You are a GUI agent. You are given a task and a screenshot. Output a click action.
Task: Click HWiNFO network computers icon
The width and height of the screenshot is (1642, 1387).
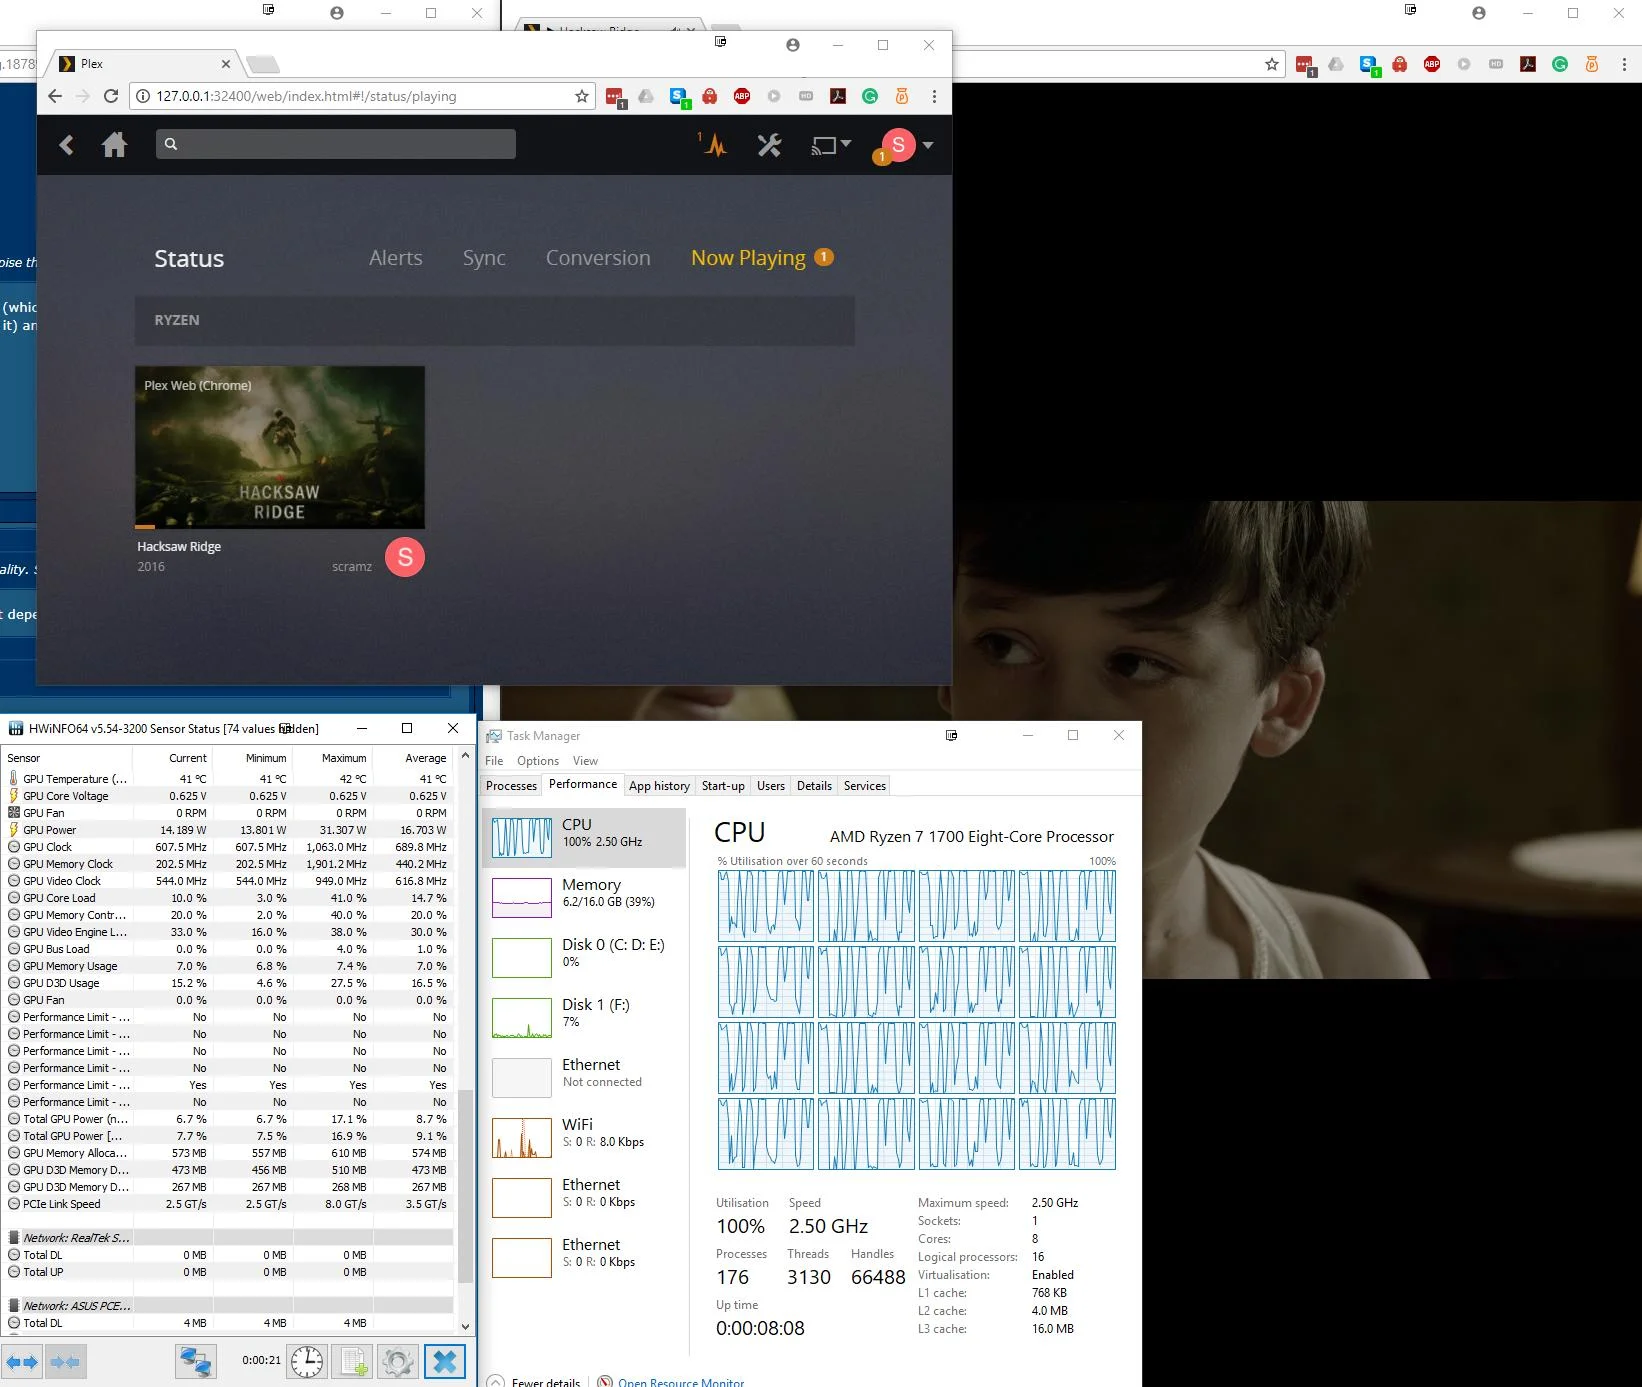pyautogui.click(x=195, y=1361)
